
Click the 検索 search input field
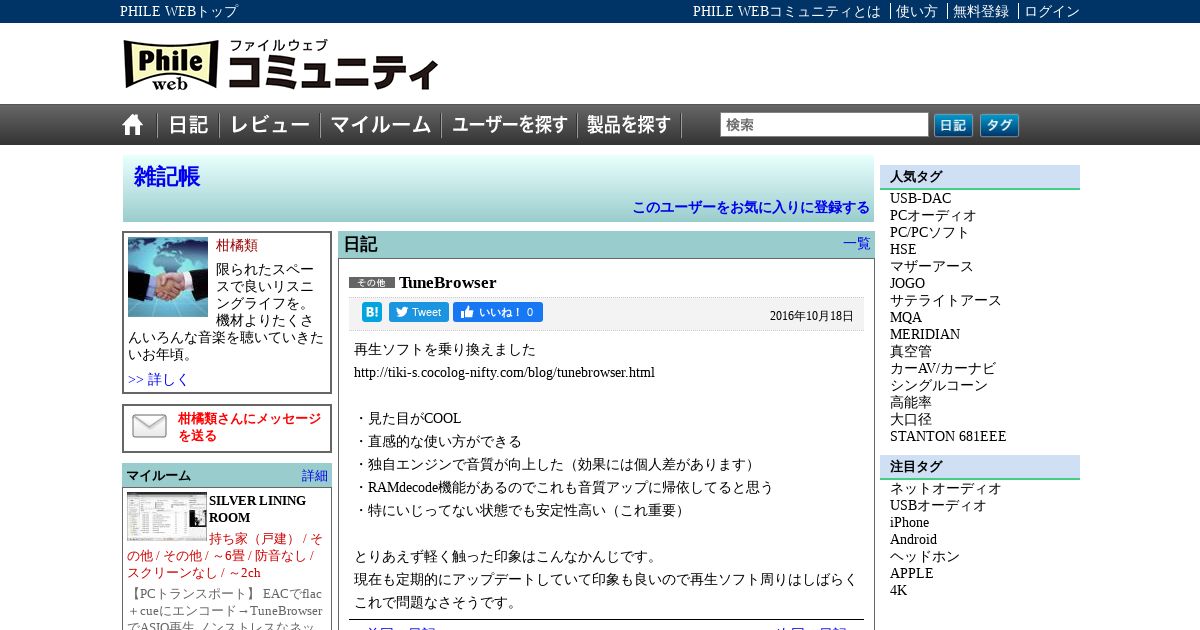point(824,125)
